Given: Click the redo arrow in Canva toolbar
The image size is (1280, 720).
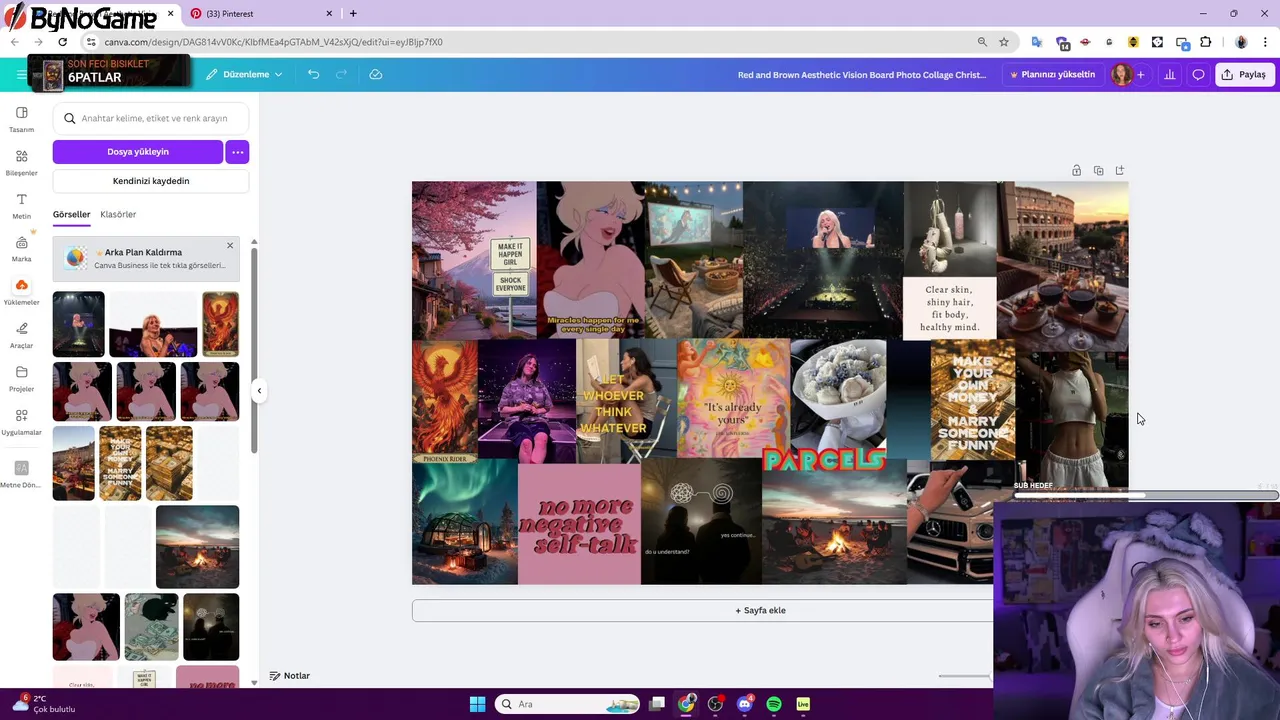Looking at the screenshot, I should coord(341,74).
